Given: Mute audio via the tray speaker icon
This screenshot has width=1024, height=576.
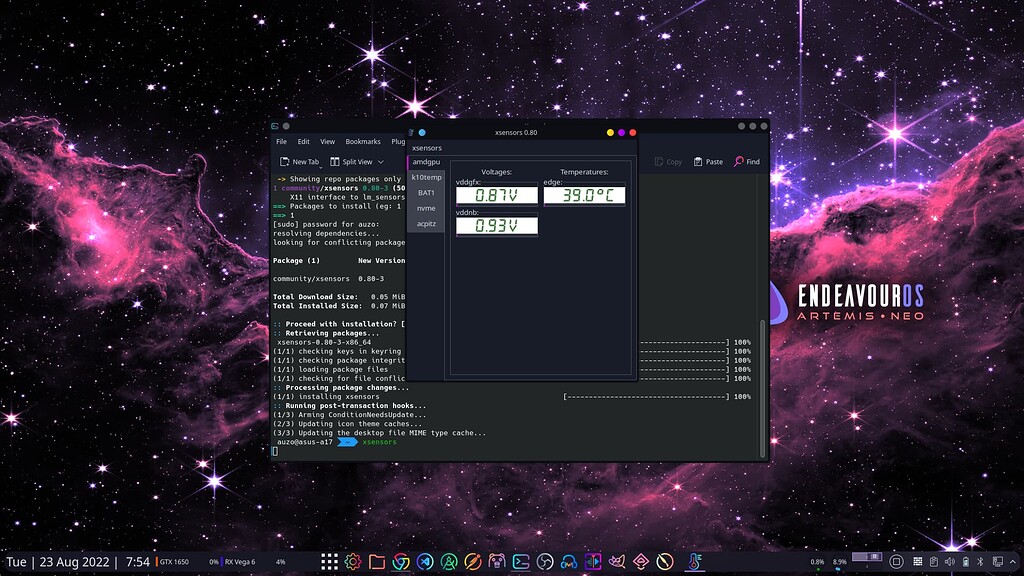Looking at the screenshot, I should point(951,562).
